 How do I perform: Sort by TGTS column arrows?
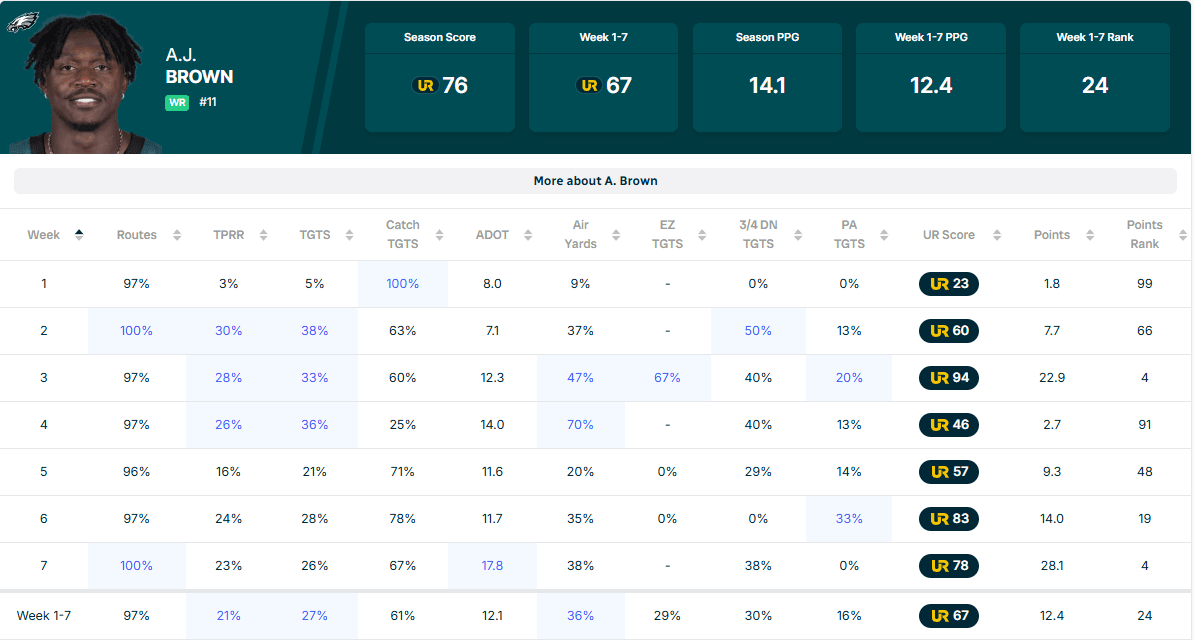(x=349, y=235)
